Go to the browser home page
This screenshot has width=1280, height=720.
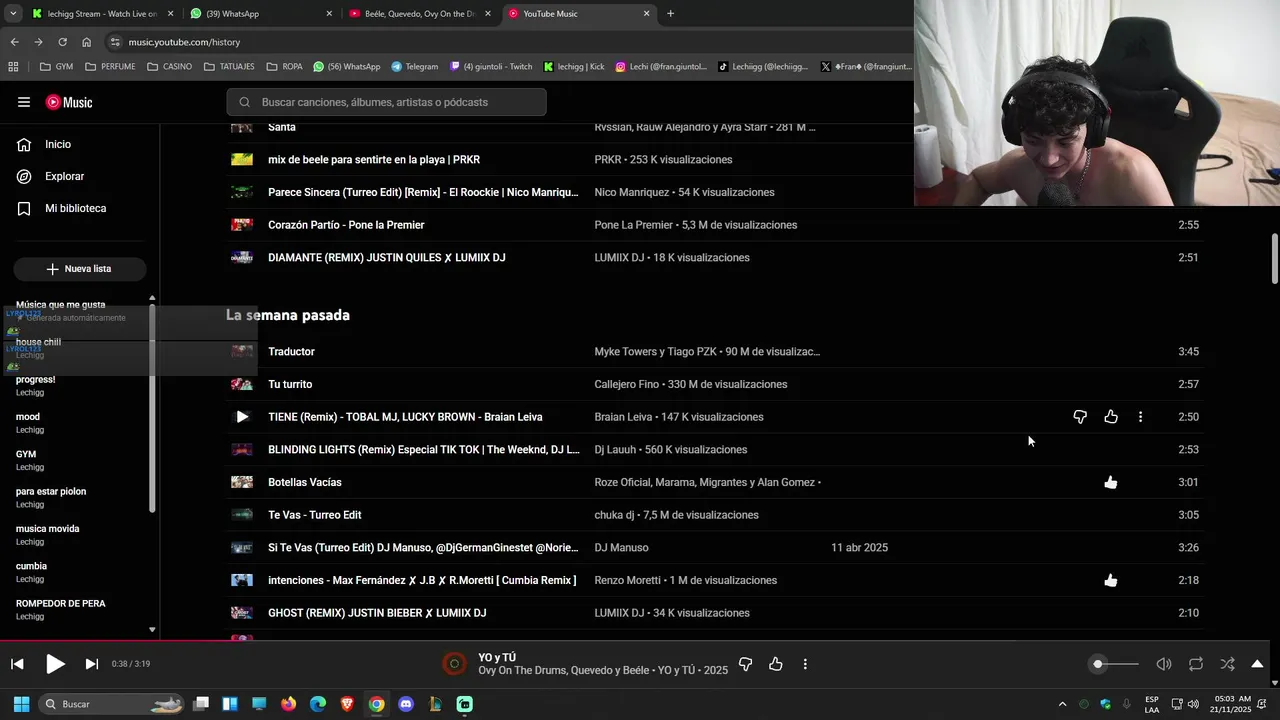point(86,42)
